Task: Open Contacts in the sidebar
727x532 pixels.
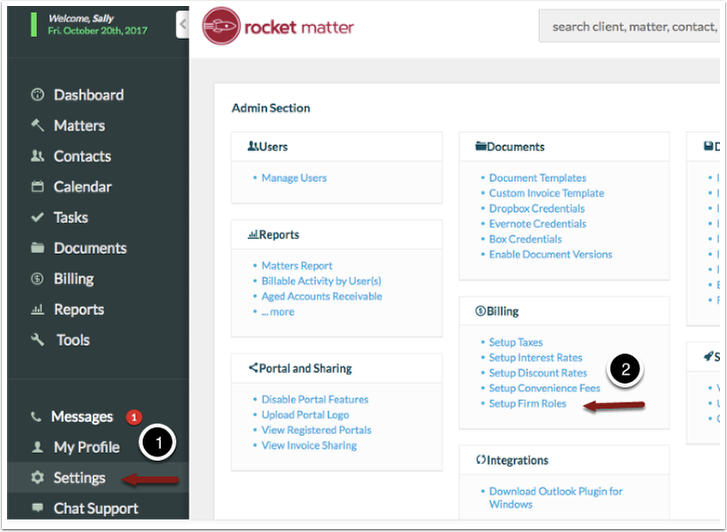Action: [82, 156]
